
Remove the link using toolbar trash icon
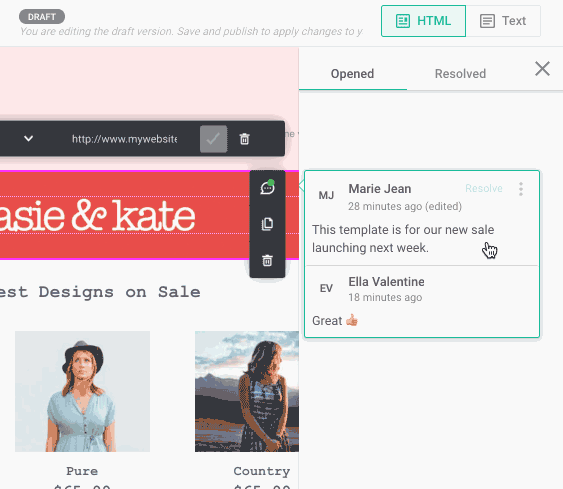tap(245, 139)
